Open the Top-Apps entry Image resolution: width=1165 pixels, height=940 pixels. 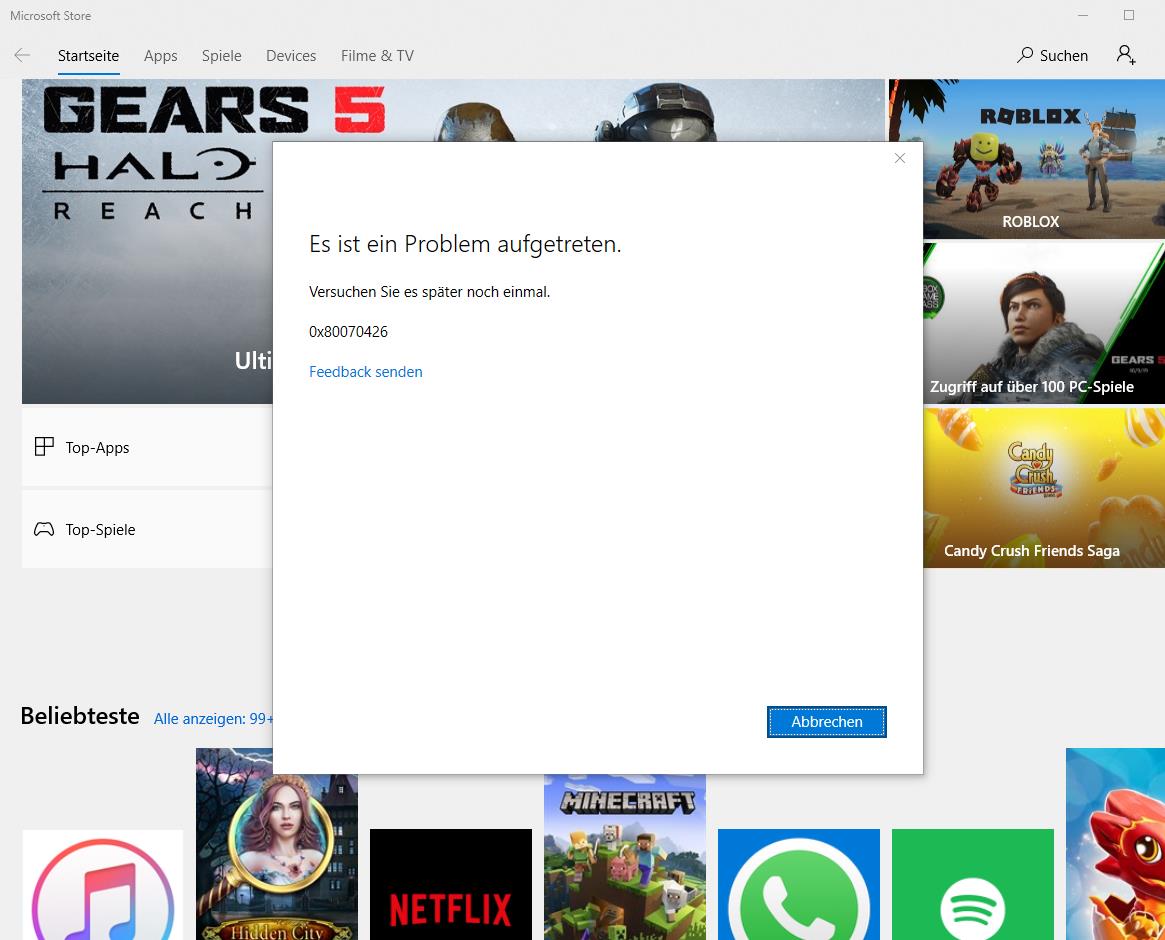147,447
